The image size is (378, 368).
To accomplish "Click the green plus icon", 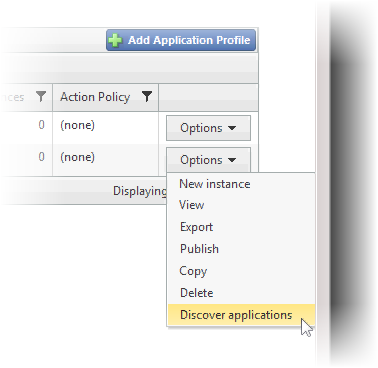I will click(115, 40).
